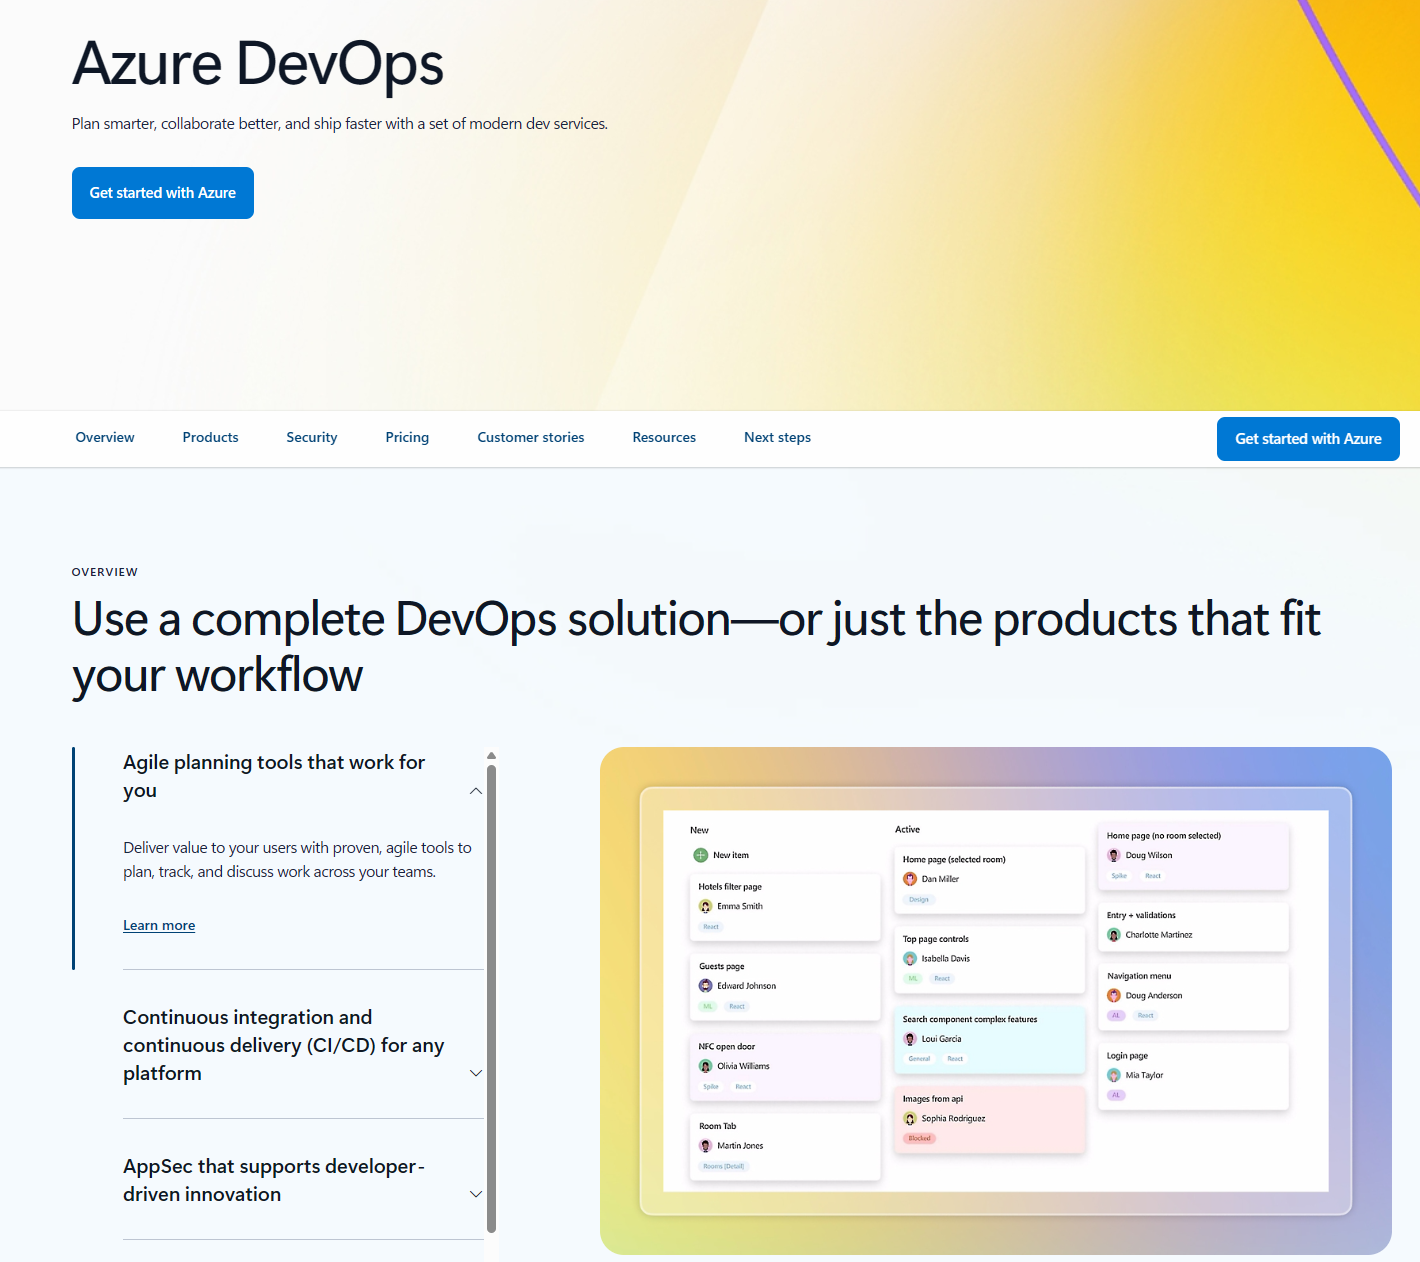
Task: Click the Entry + validations card title
Action: [x=1141, y=915]
